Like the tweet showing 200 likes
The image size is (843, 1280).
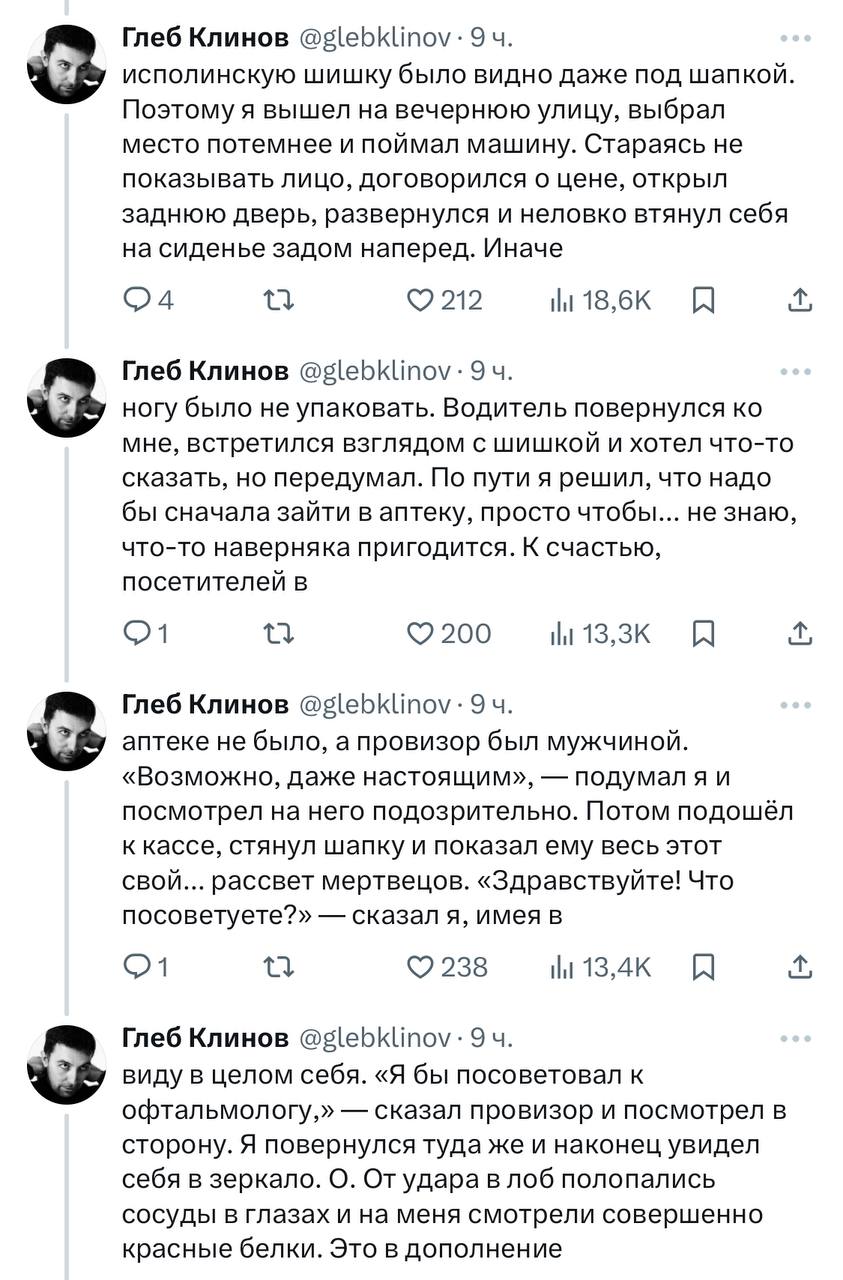[449, 633]
